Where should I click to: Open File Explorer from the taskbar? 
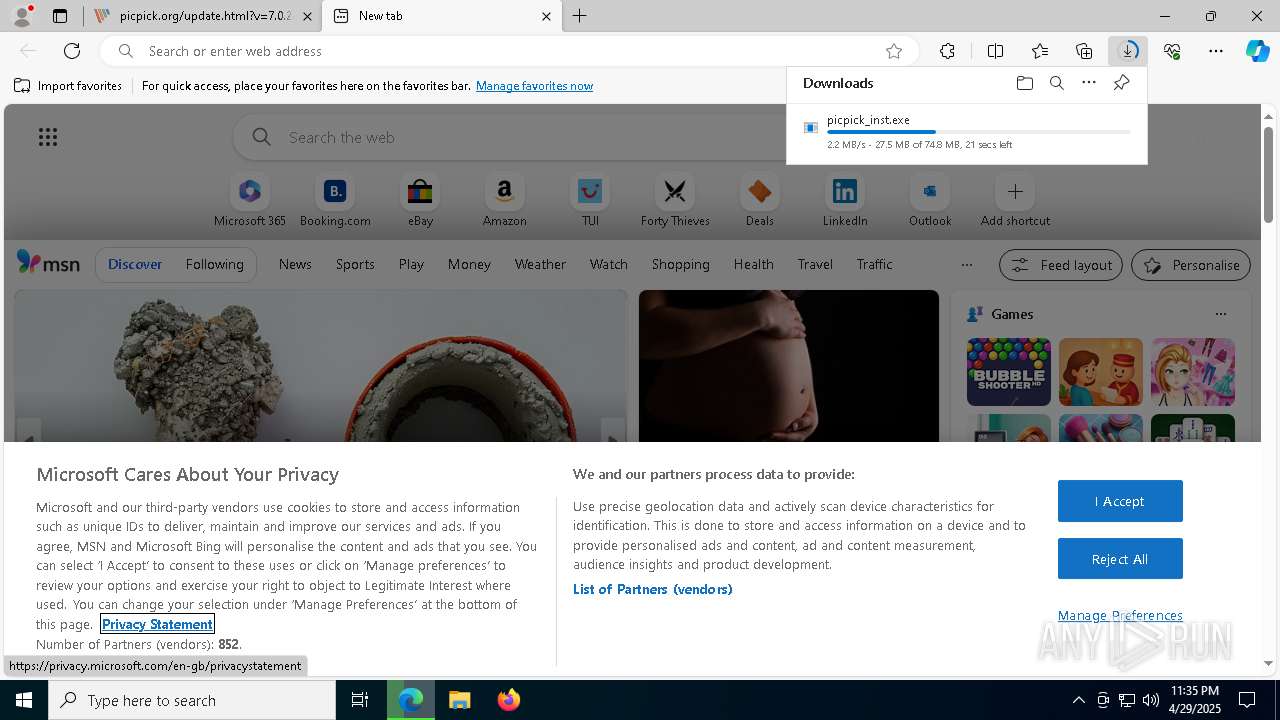460,700
